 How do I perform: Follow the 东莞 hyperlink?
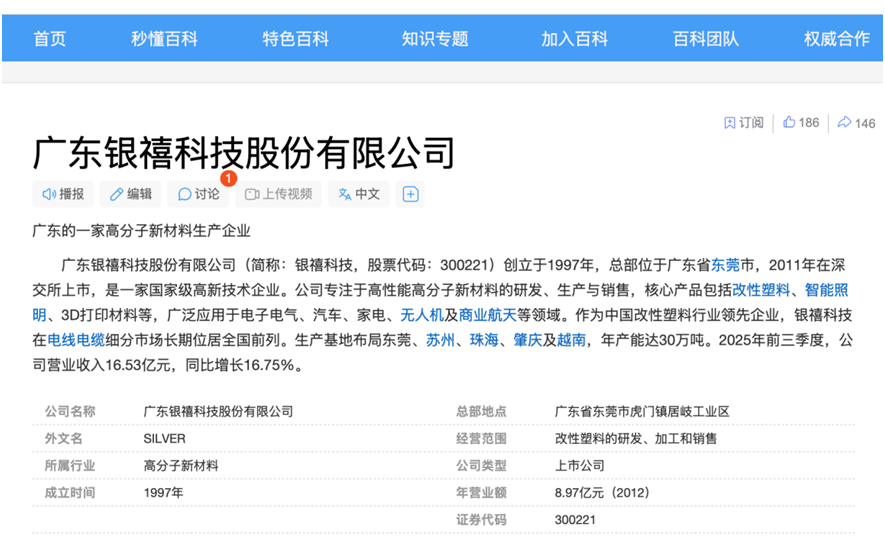725,265
